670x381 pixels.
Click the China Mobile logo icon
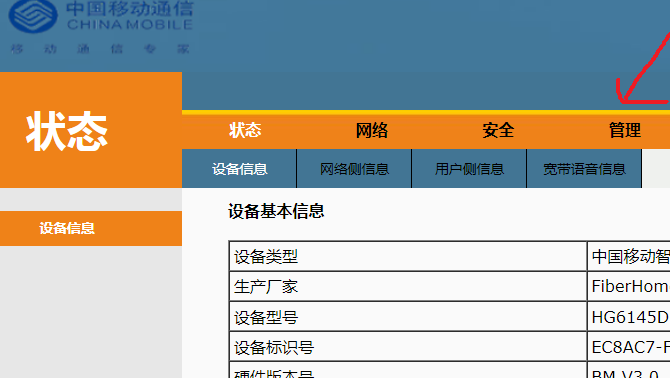click(33, 15)
